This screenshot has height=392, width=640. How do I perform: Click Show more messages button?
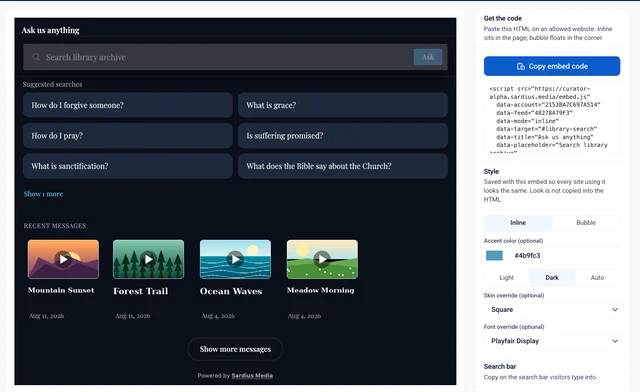(235, 349)
